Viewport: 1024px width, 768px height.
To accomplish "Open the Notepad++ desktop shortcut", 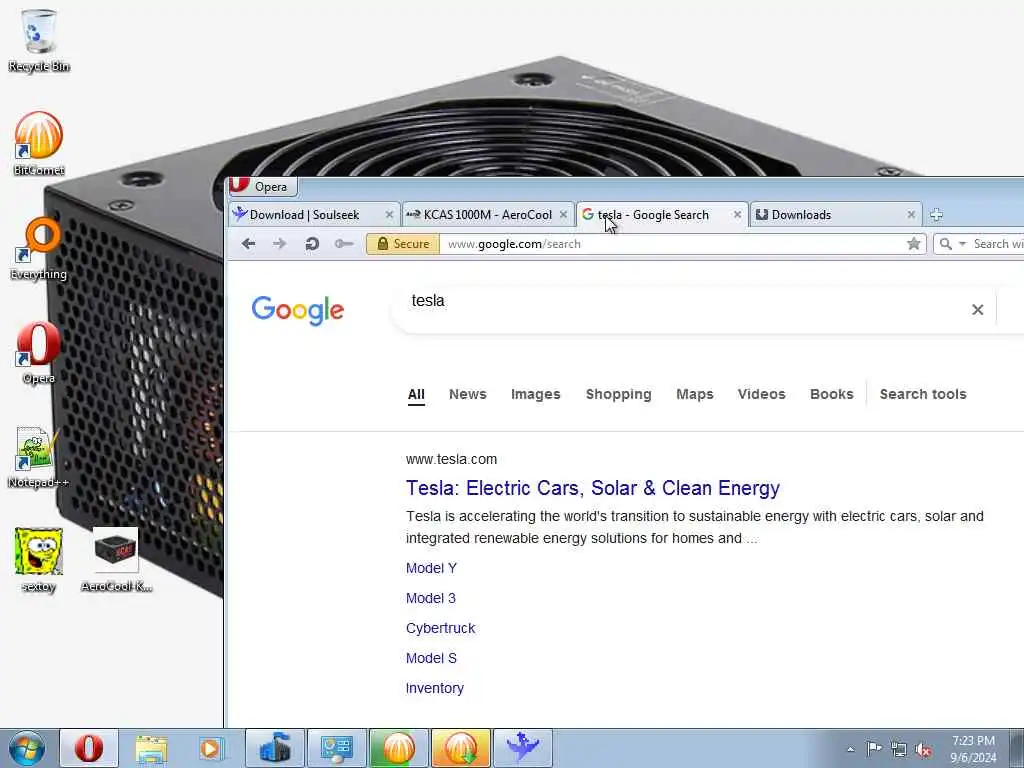I will [39, 457].
